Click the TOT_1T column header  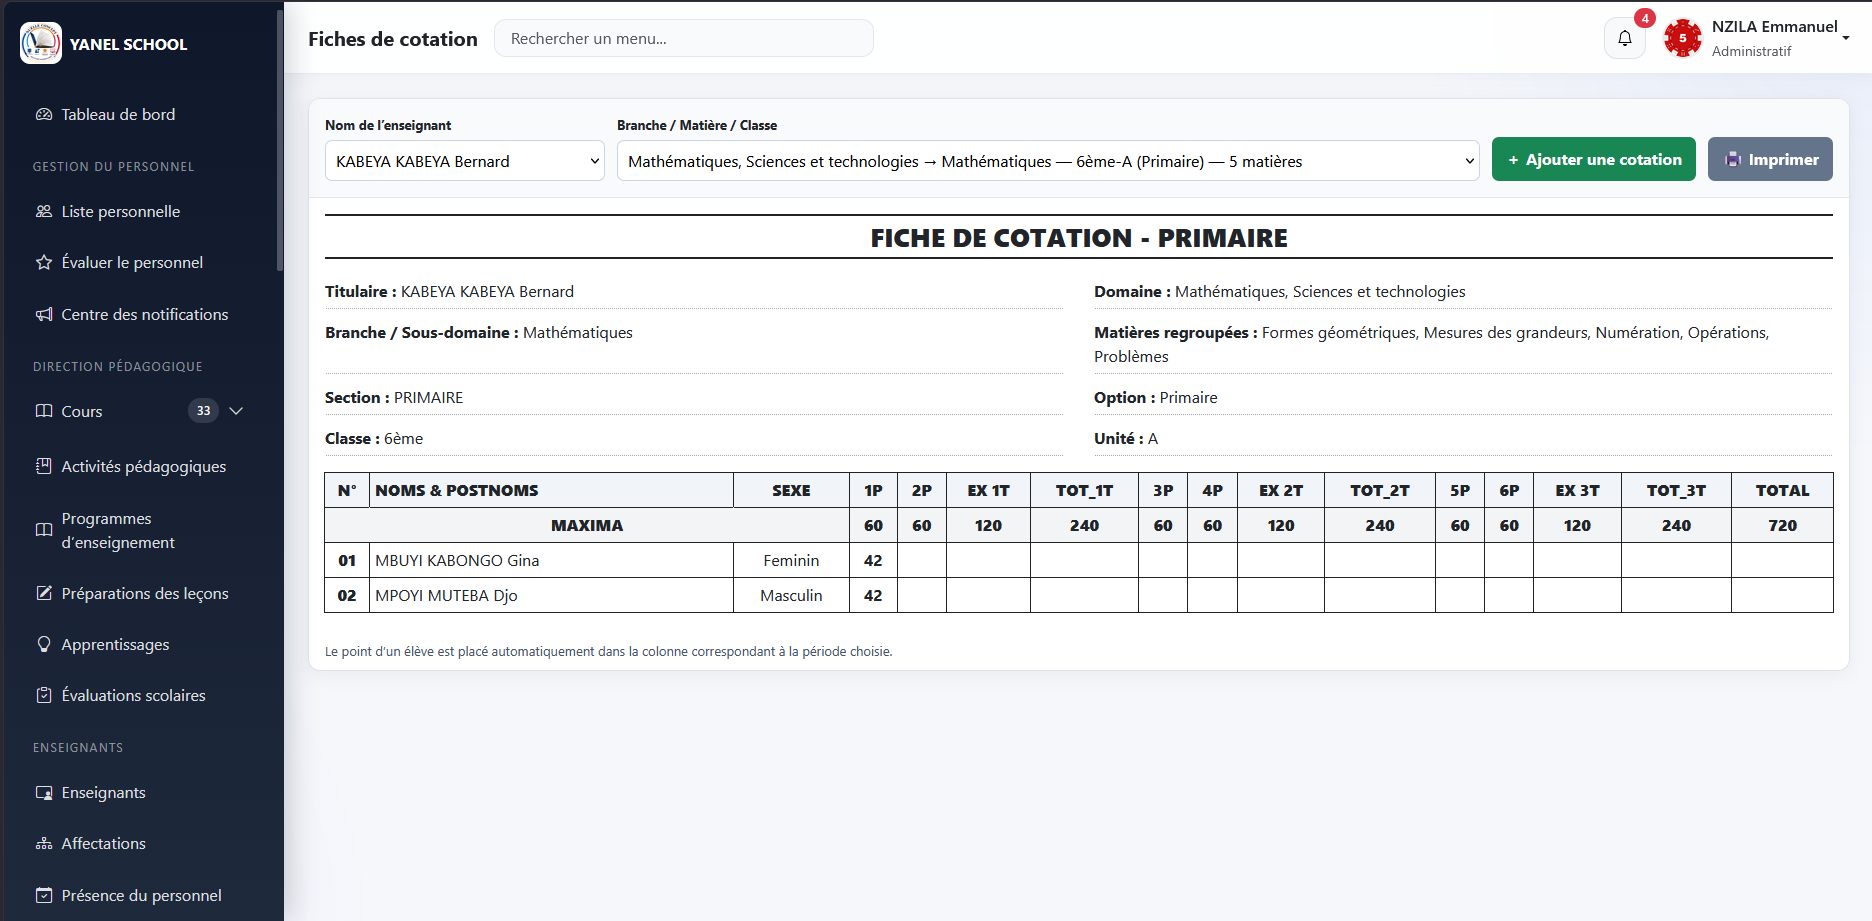(1084, 490)
